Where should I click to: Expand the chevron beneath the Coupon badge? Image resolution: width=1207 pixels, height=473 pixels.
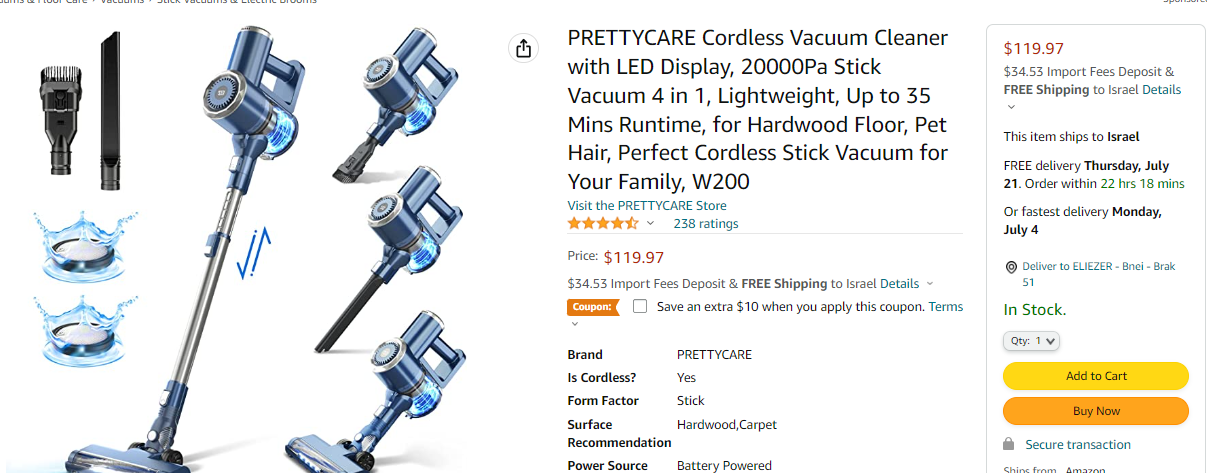point(574,324)
